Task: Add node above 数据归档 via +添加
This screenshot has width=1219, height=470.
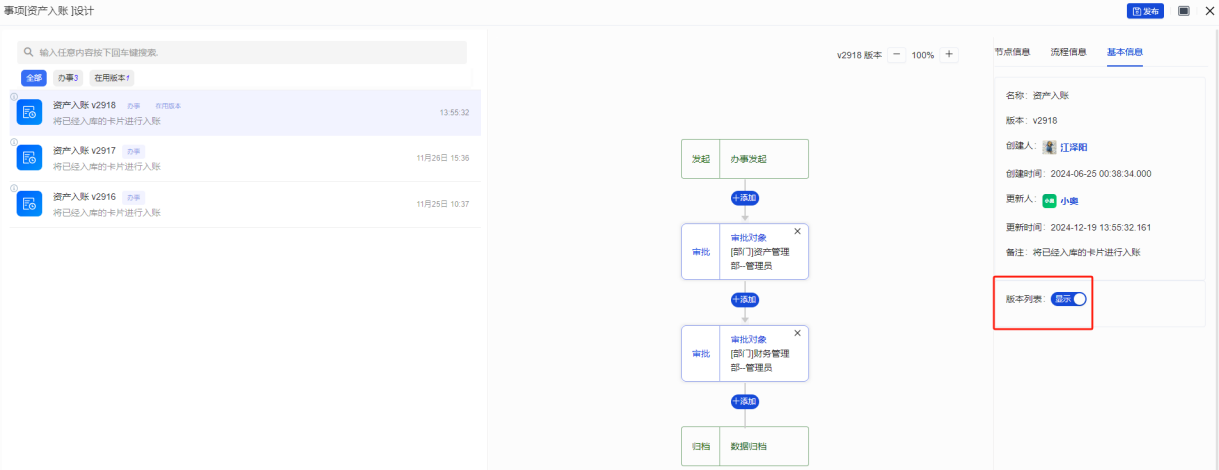Action: 745,401
